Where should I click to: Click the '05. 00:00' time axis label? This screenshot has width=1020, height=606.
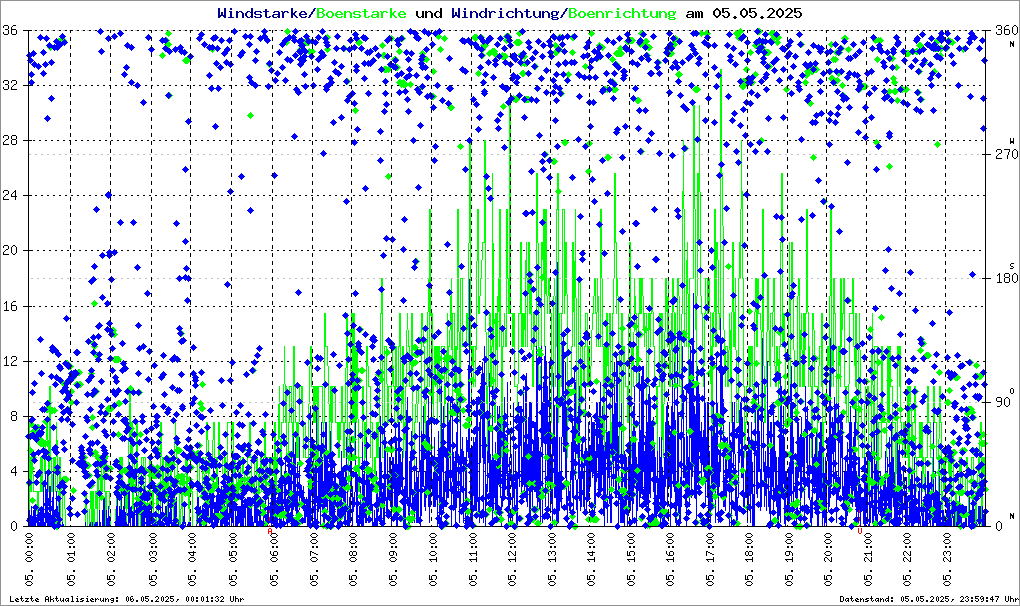pos(29,558)
